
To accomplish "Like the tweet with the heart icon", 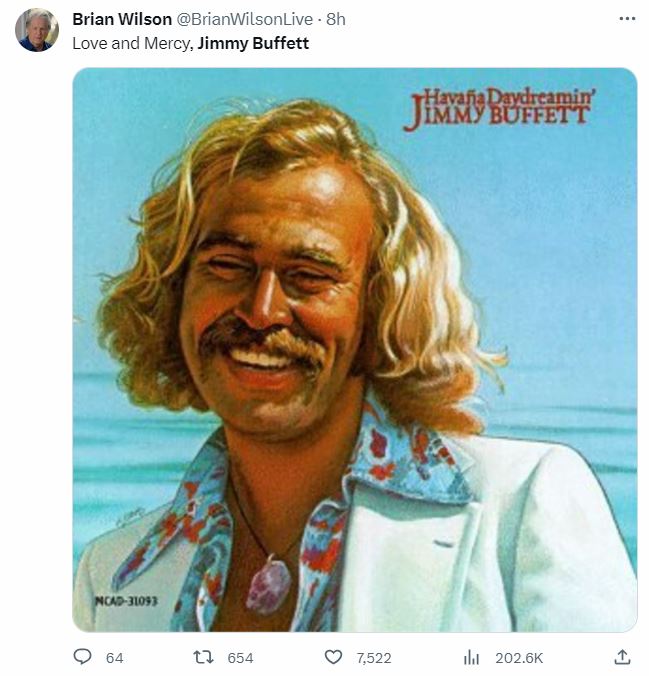I will click(x=333, y=657).
